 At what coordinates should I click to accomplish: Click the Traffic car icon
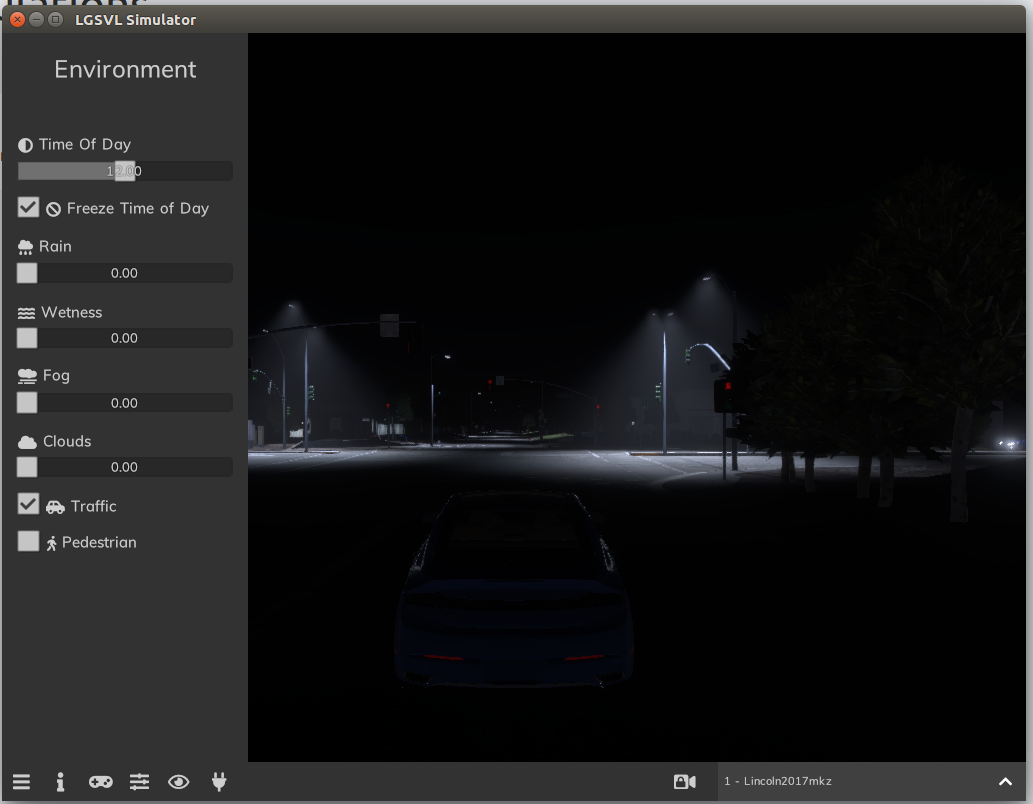pos(54,505)
